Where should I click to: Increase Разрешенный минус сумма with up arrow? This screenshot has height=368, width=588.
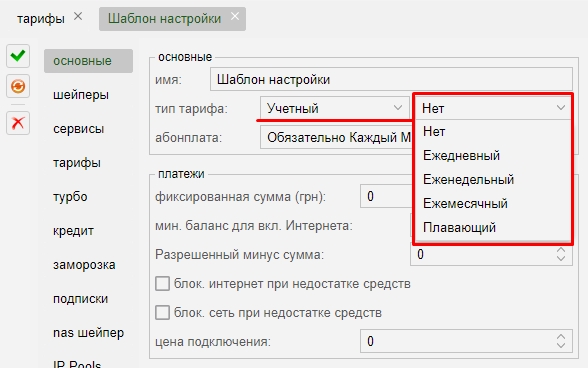point(561,250)
